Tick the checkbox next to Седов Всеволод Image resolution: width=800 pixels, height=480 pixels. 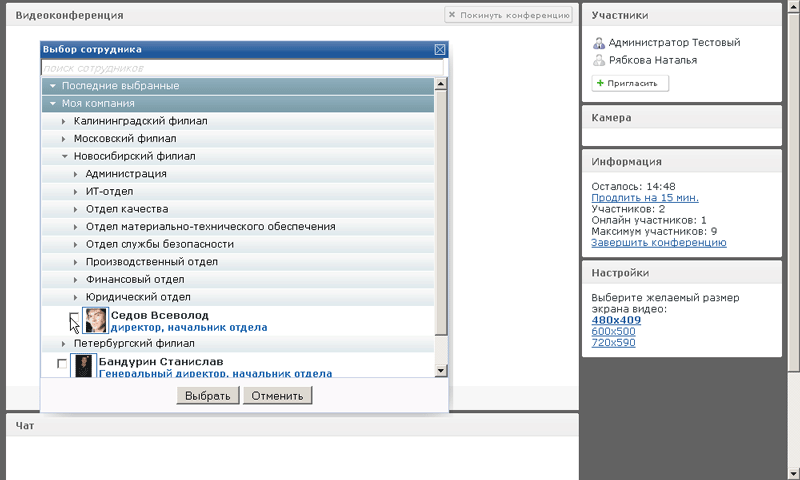(74, 317)
